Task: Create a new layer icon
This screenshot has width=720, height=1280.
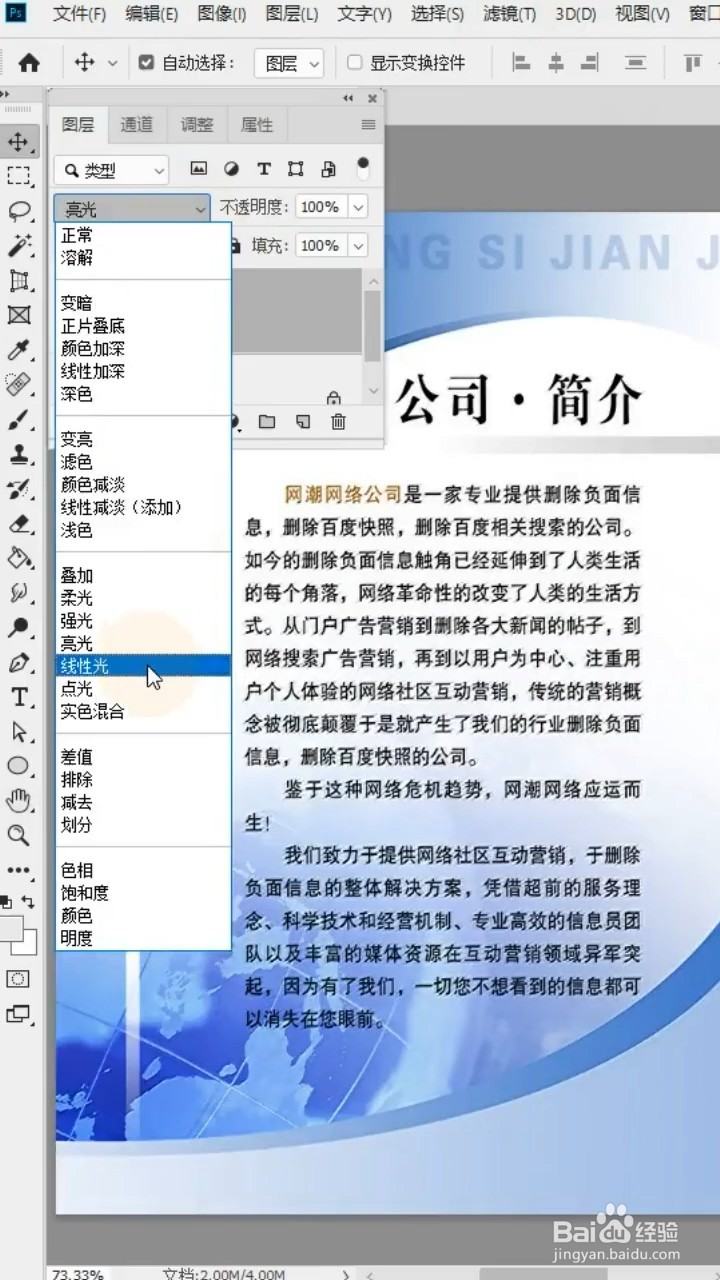Action: click(x=303, y=422)
